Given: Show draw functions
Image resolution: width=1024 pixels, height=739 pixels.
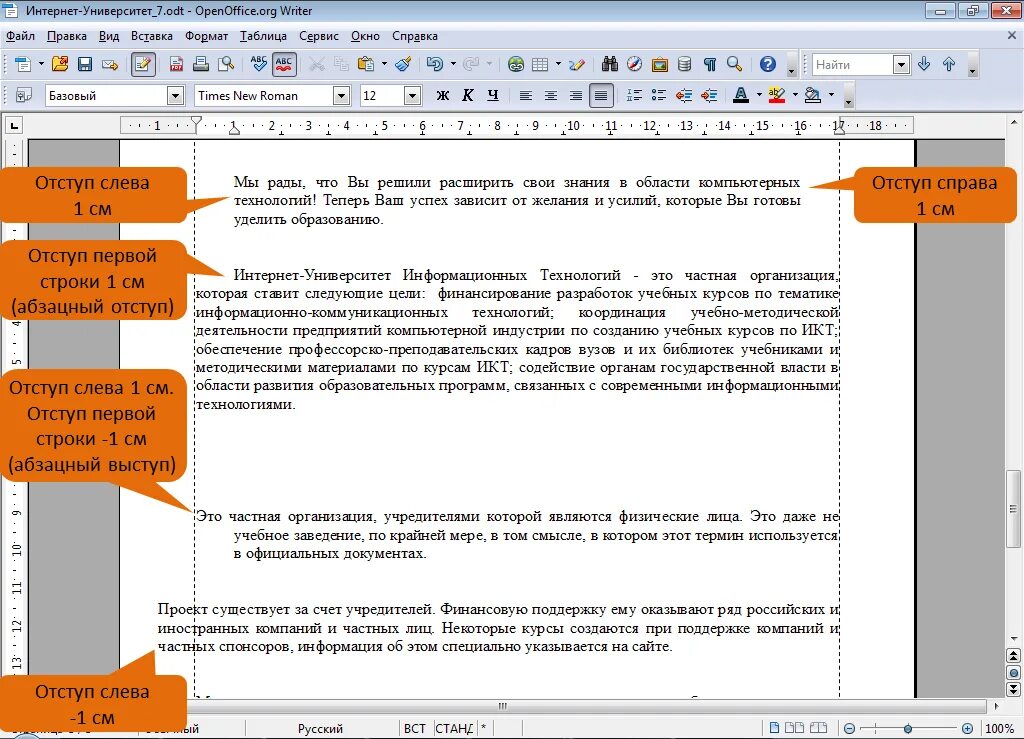Looking at the screenshot, I should pos(577,64).
